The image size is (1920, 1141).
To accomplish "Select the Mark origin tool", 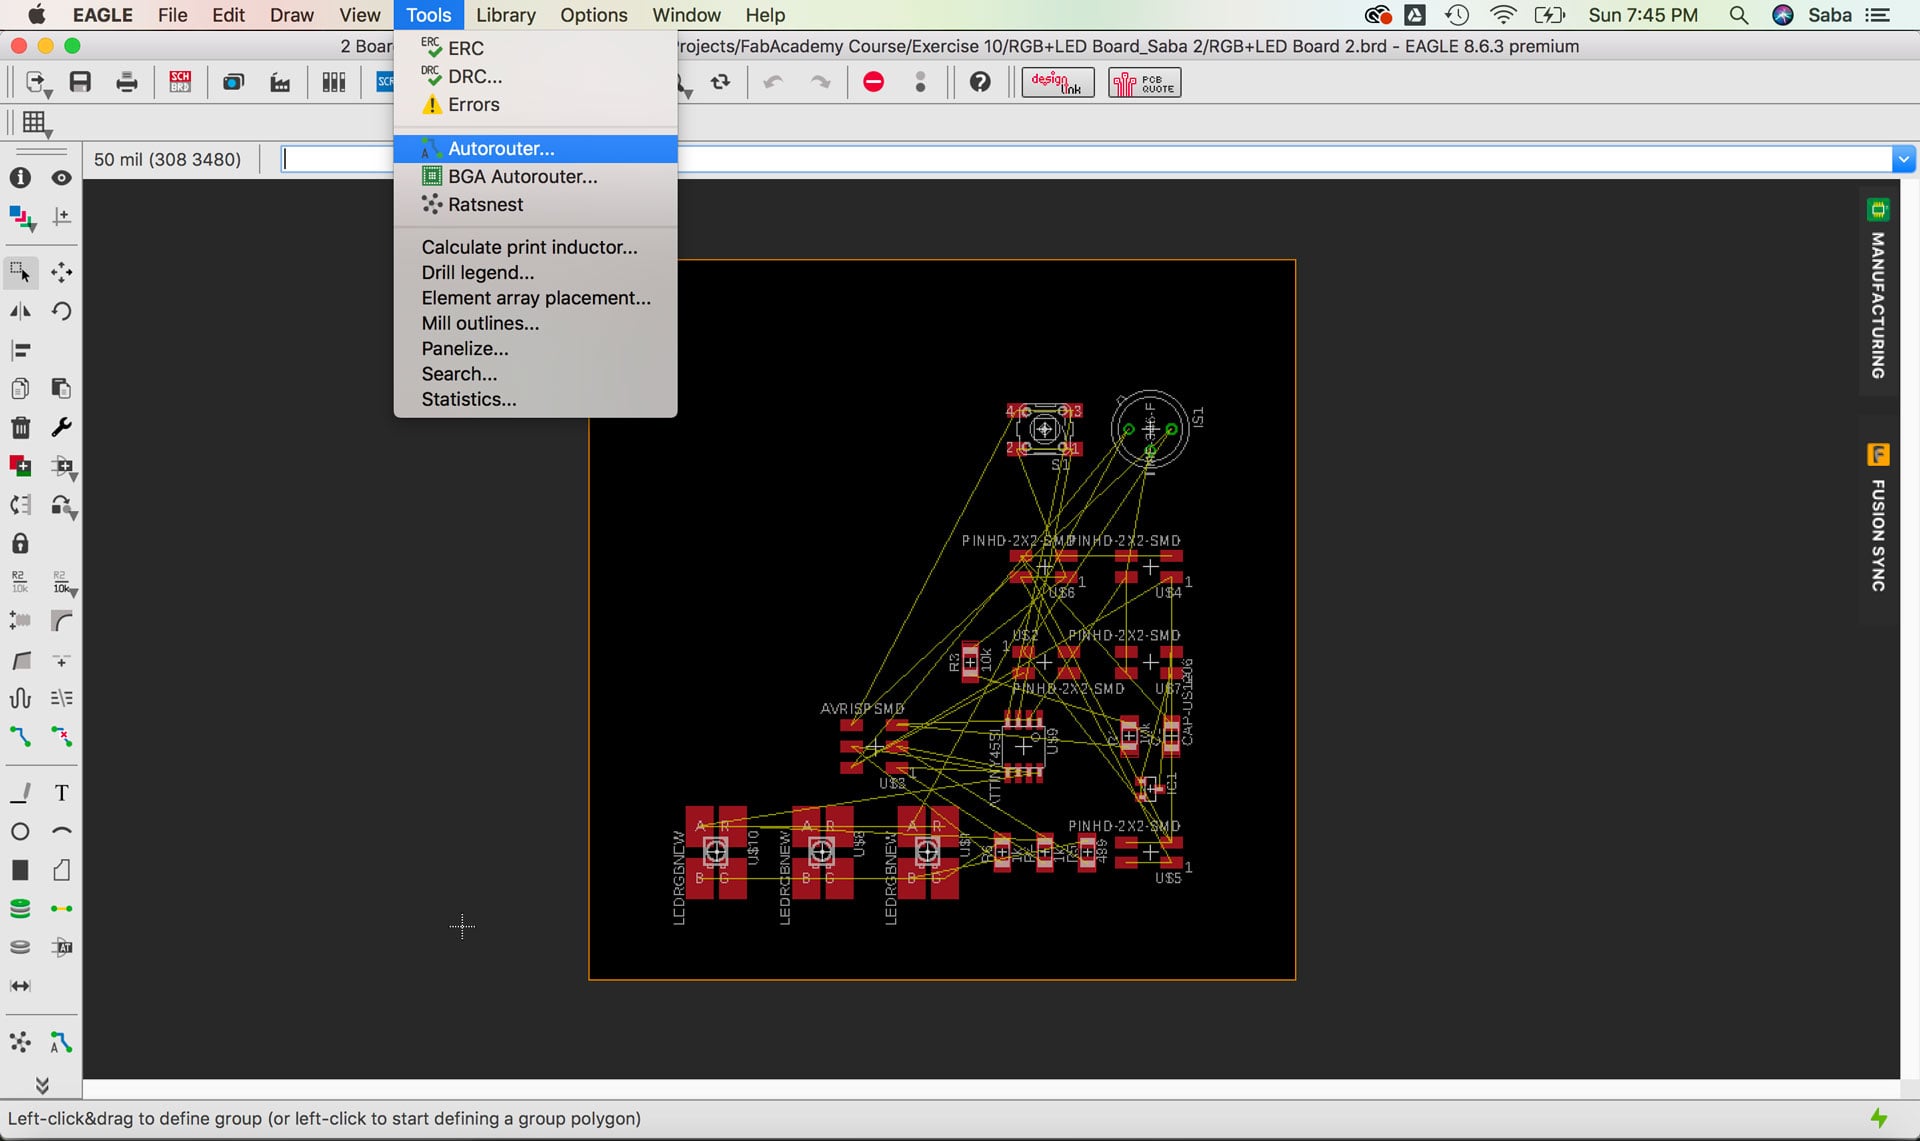I will pos(61,216).
